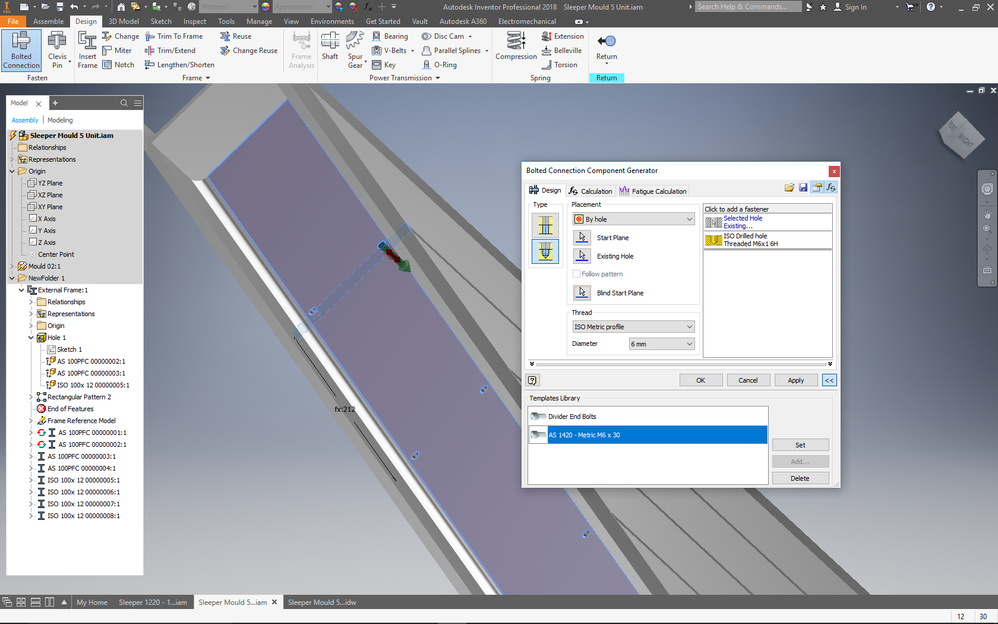This screenshot has width=998, height=624.
Task: Use the Trim To Frame tool
Action: coord(174,36)
